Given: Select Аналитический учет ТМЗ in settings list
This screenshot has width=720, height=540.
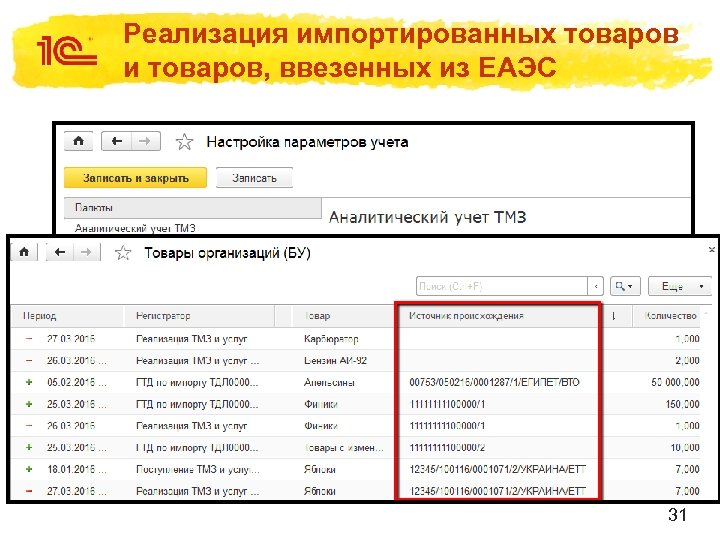Looking at the screenshot, I should pos(135,228).
